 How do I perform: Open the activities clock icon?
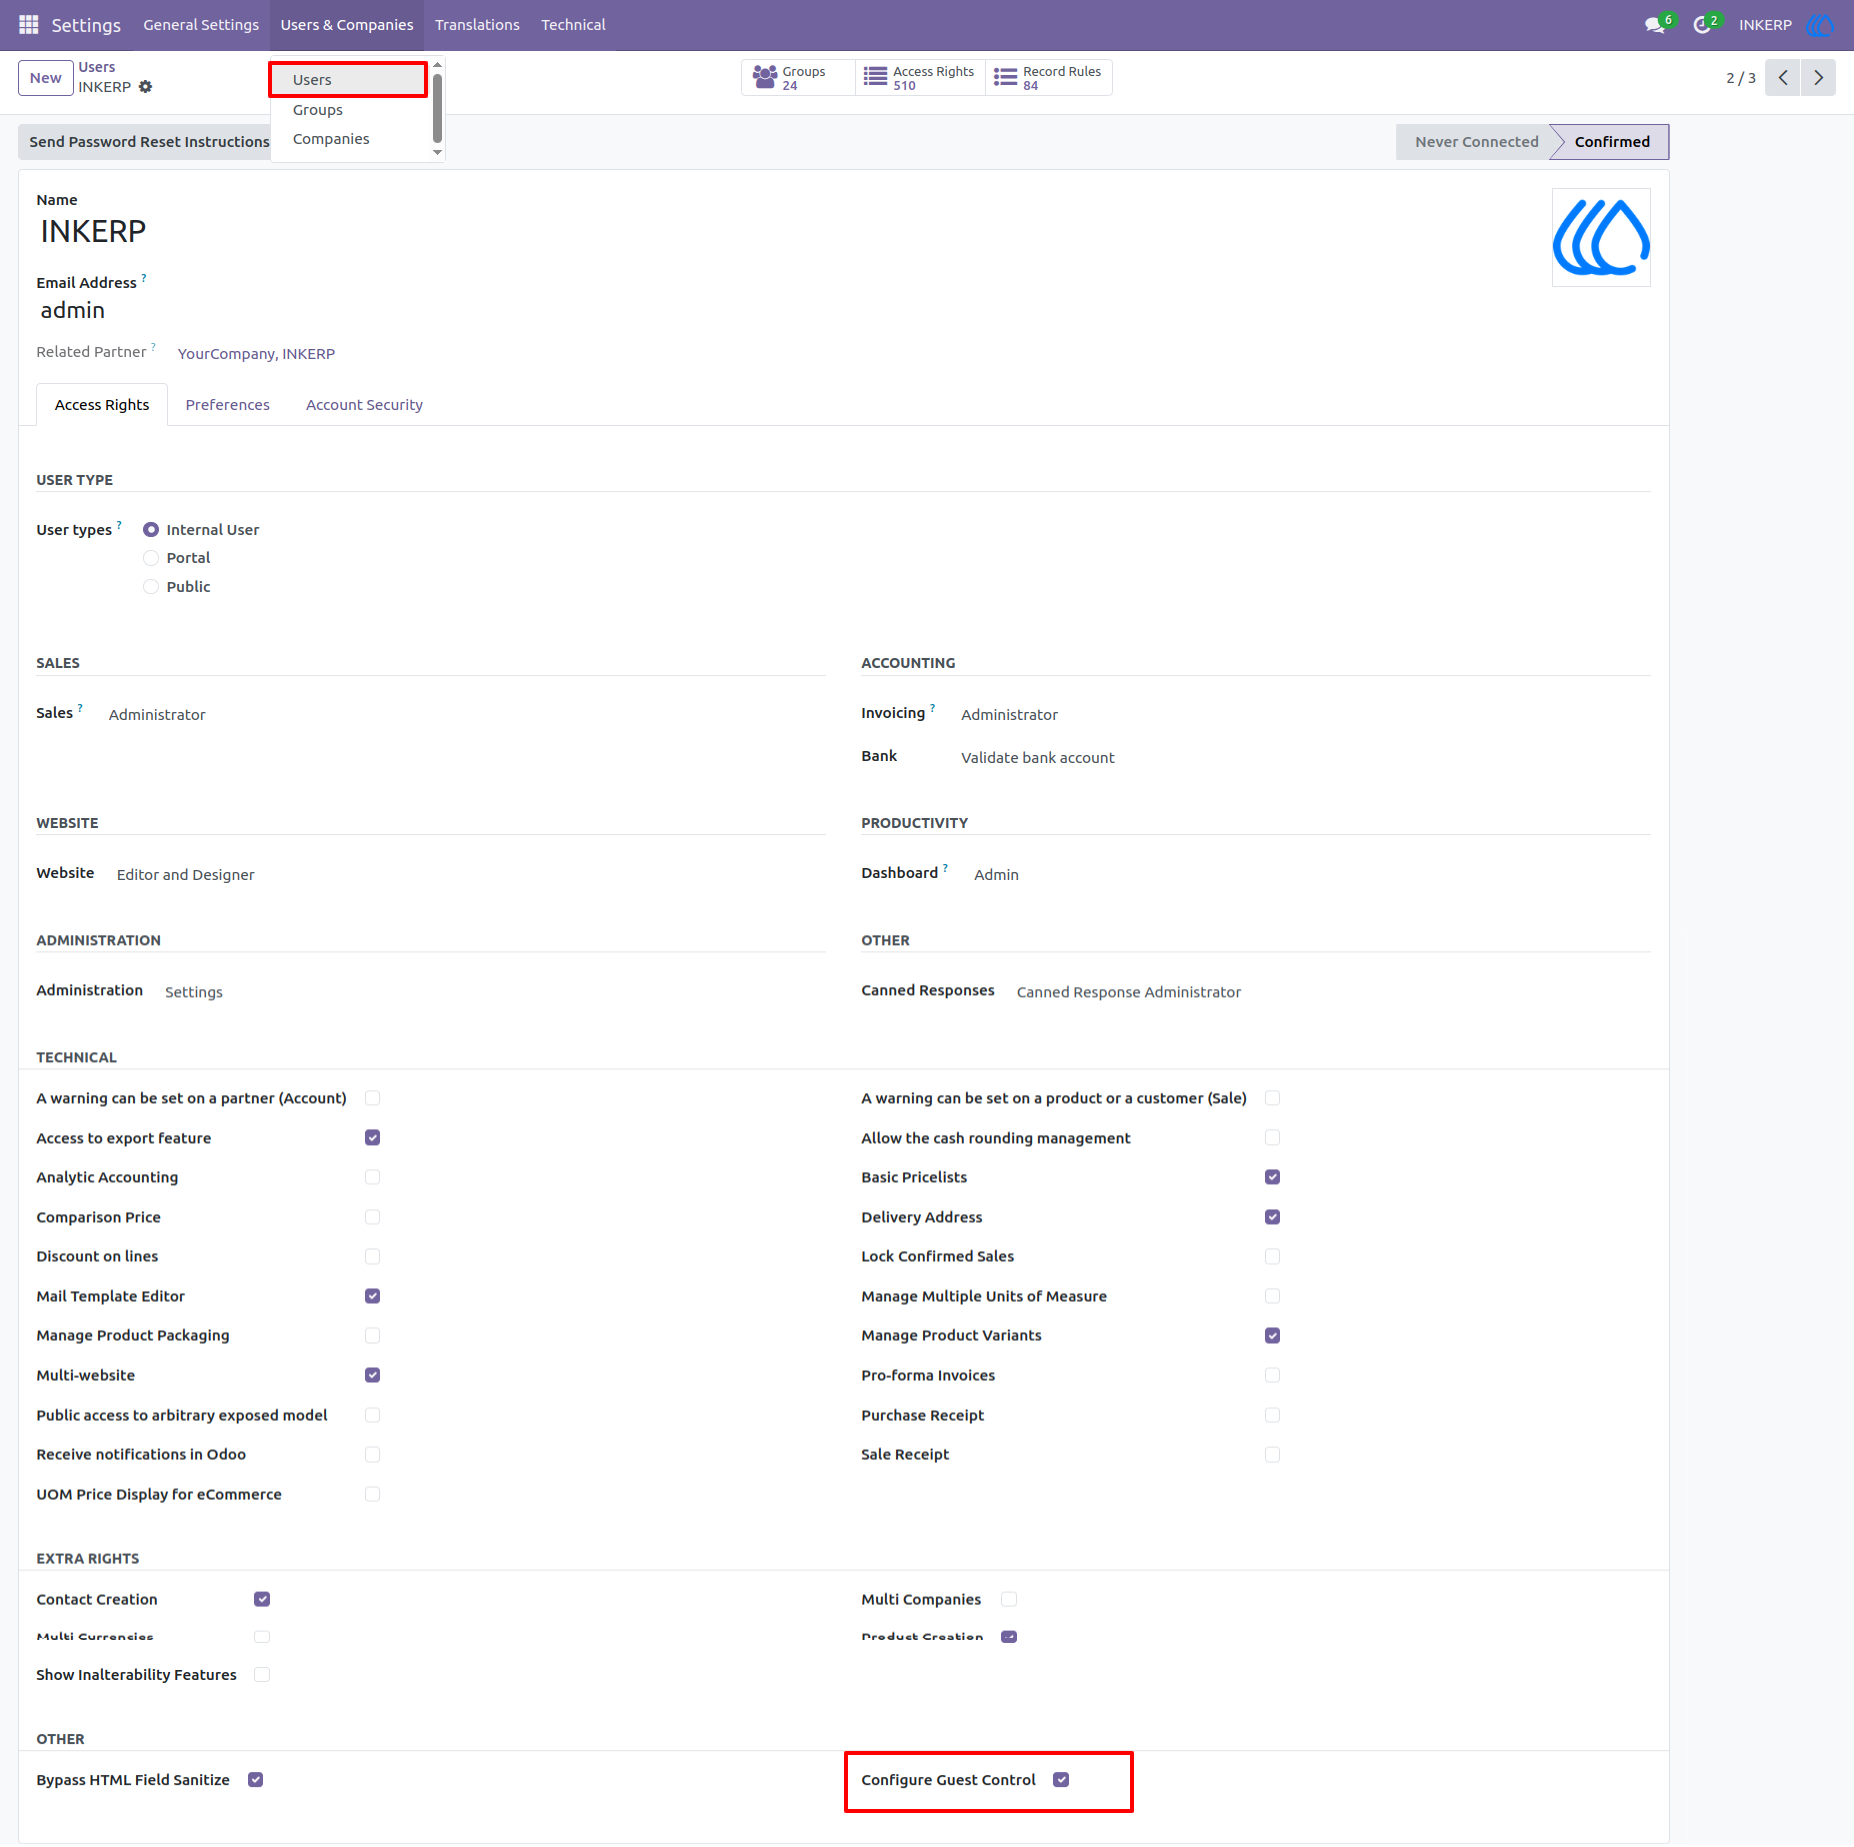[1703, 24]
